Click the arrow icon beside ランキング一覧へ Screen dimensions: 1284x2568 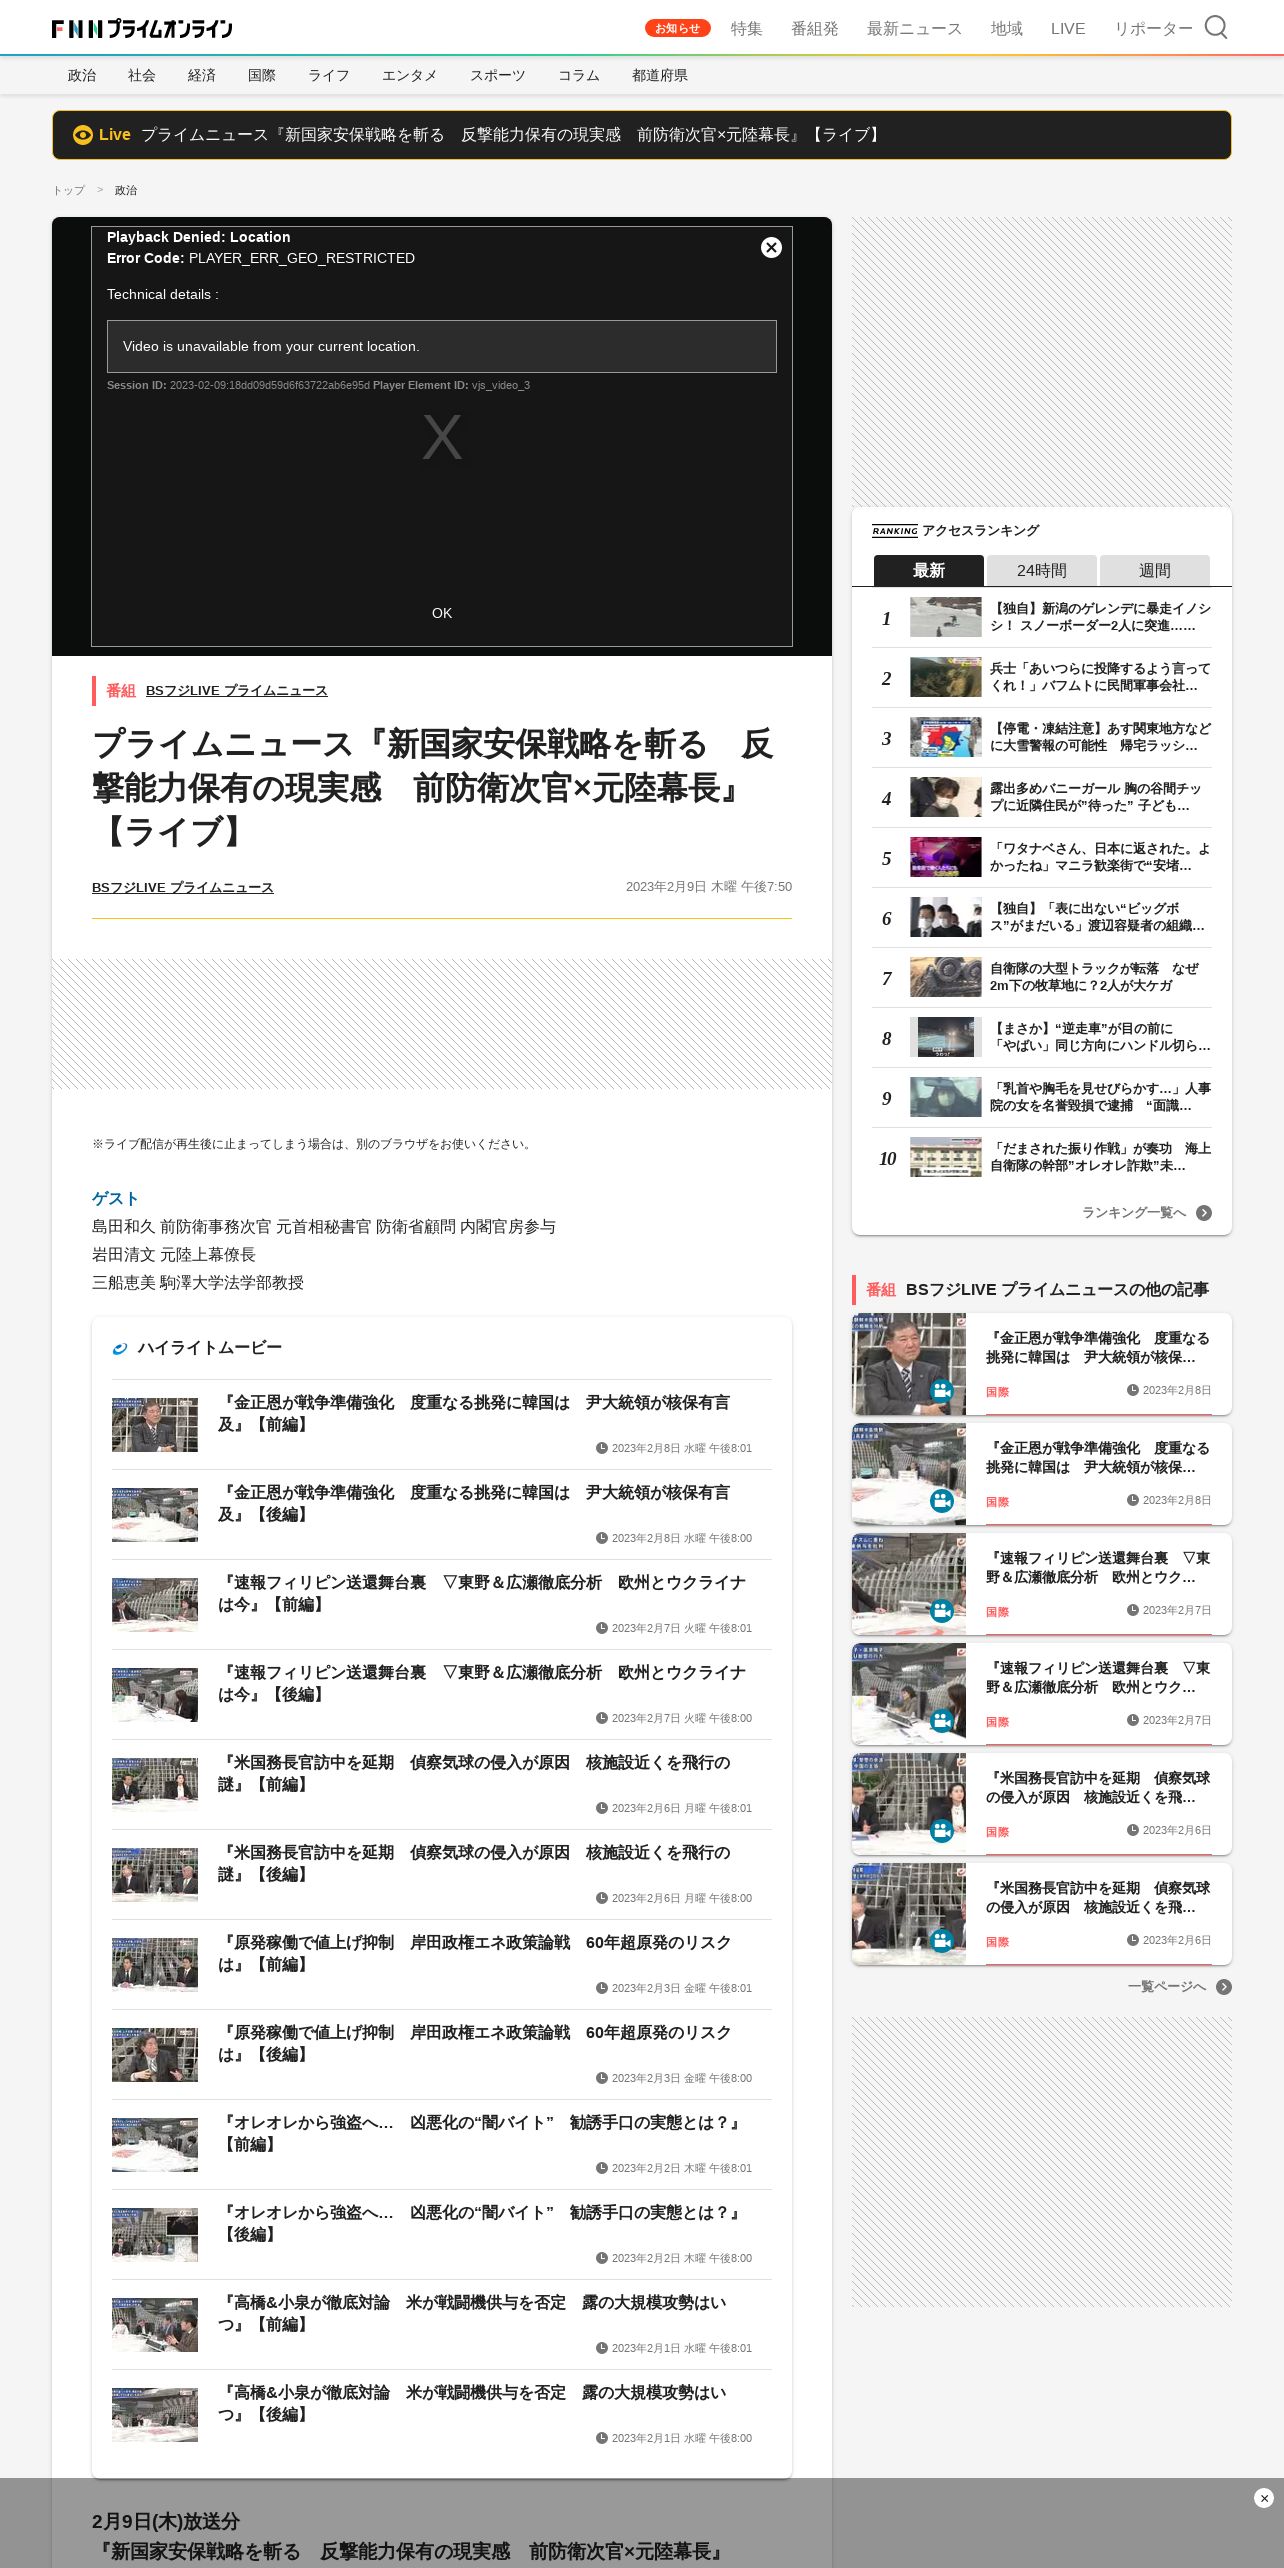point(1204,1213)
